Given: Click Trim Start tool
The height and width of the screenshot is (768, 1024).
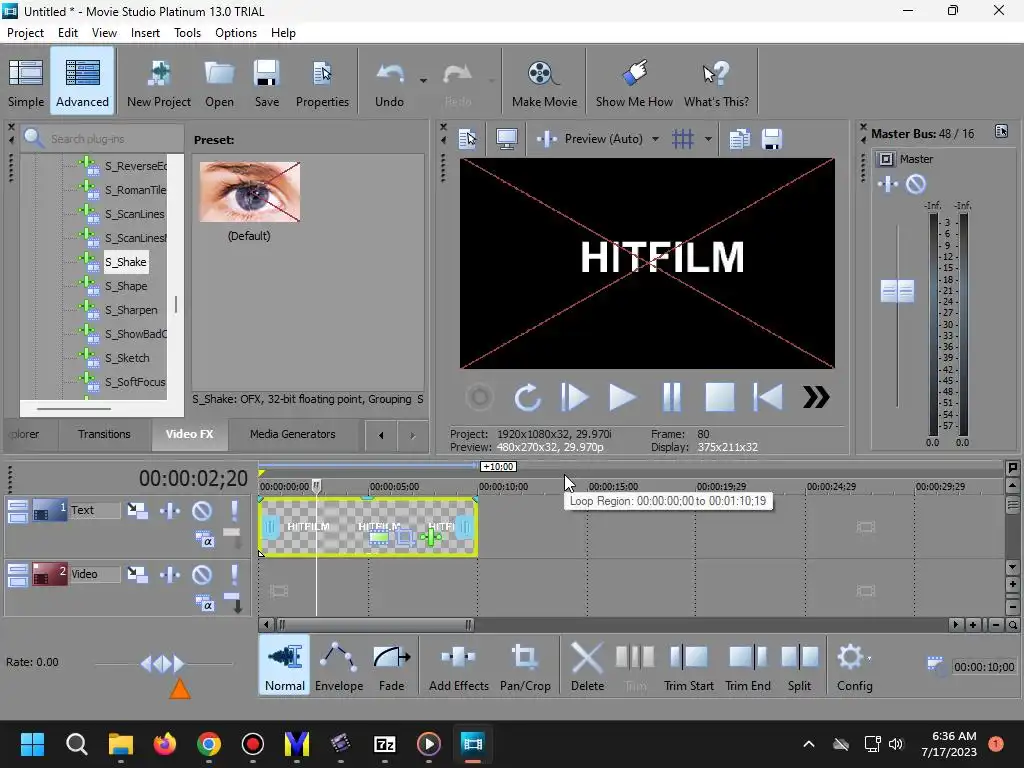Looking at the screenshot, I should click(688, 666).
